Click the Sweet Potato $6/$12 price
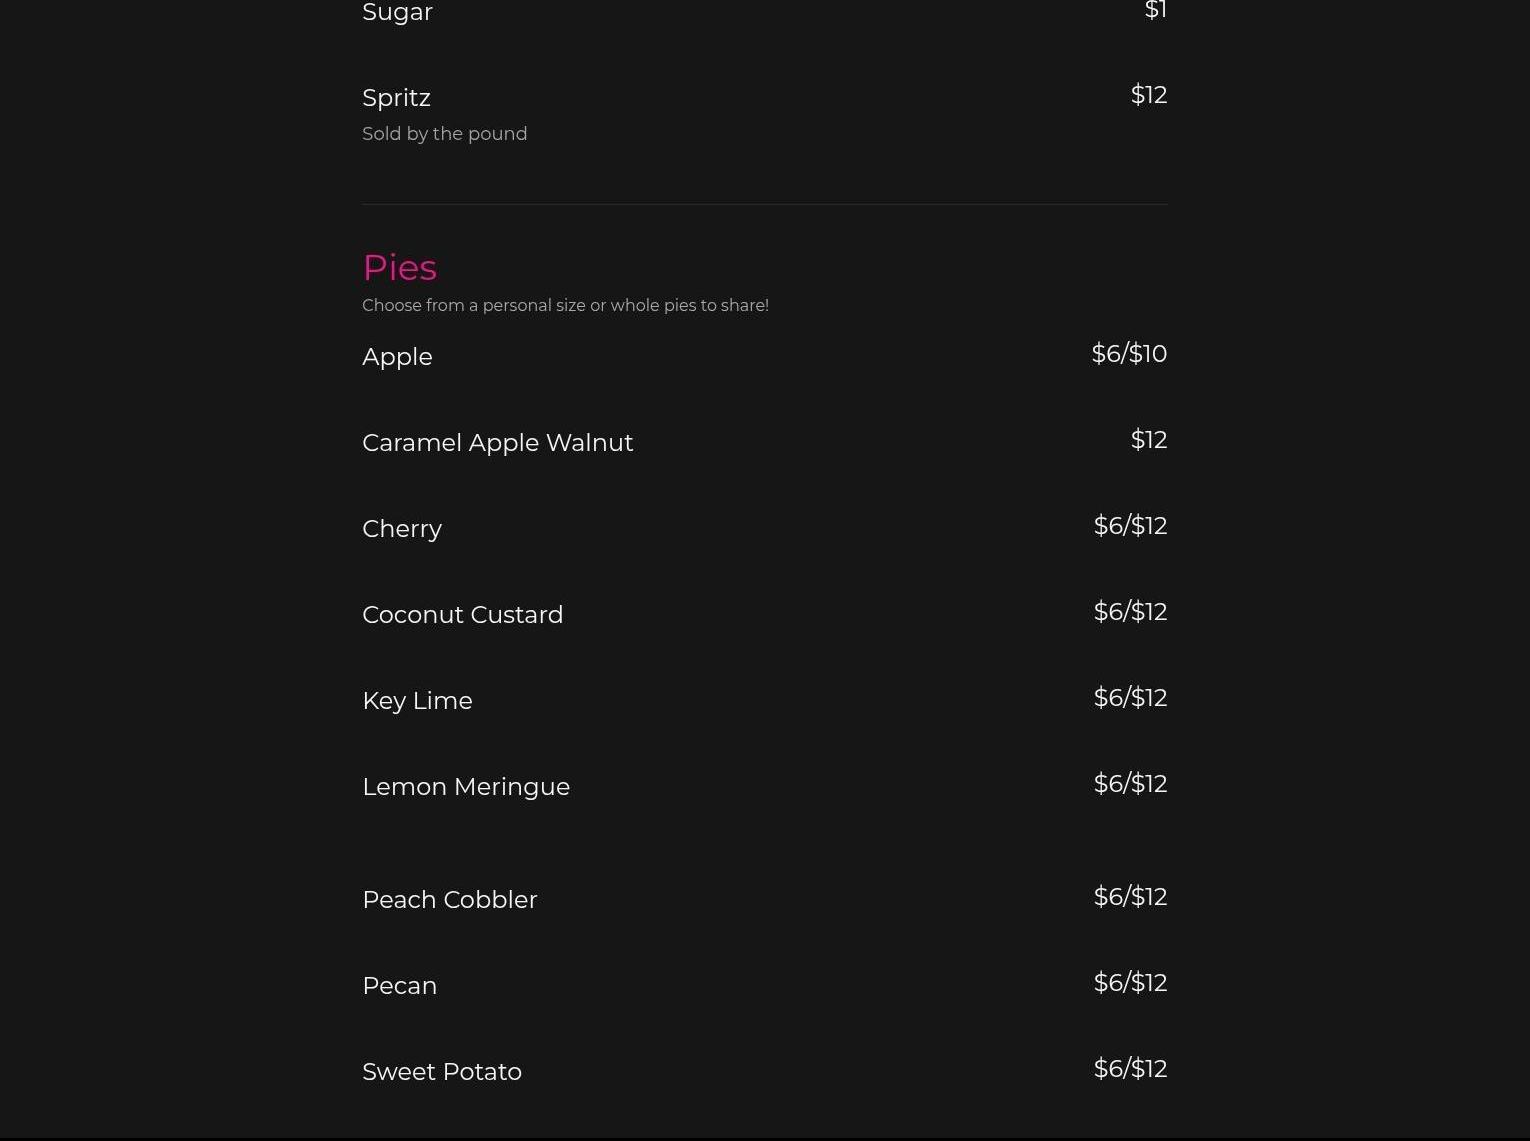The image size is (1530, 1141). (1129, 1069)
